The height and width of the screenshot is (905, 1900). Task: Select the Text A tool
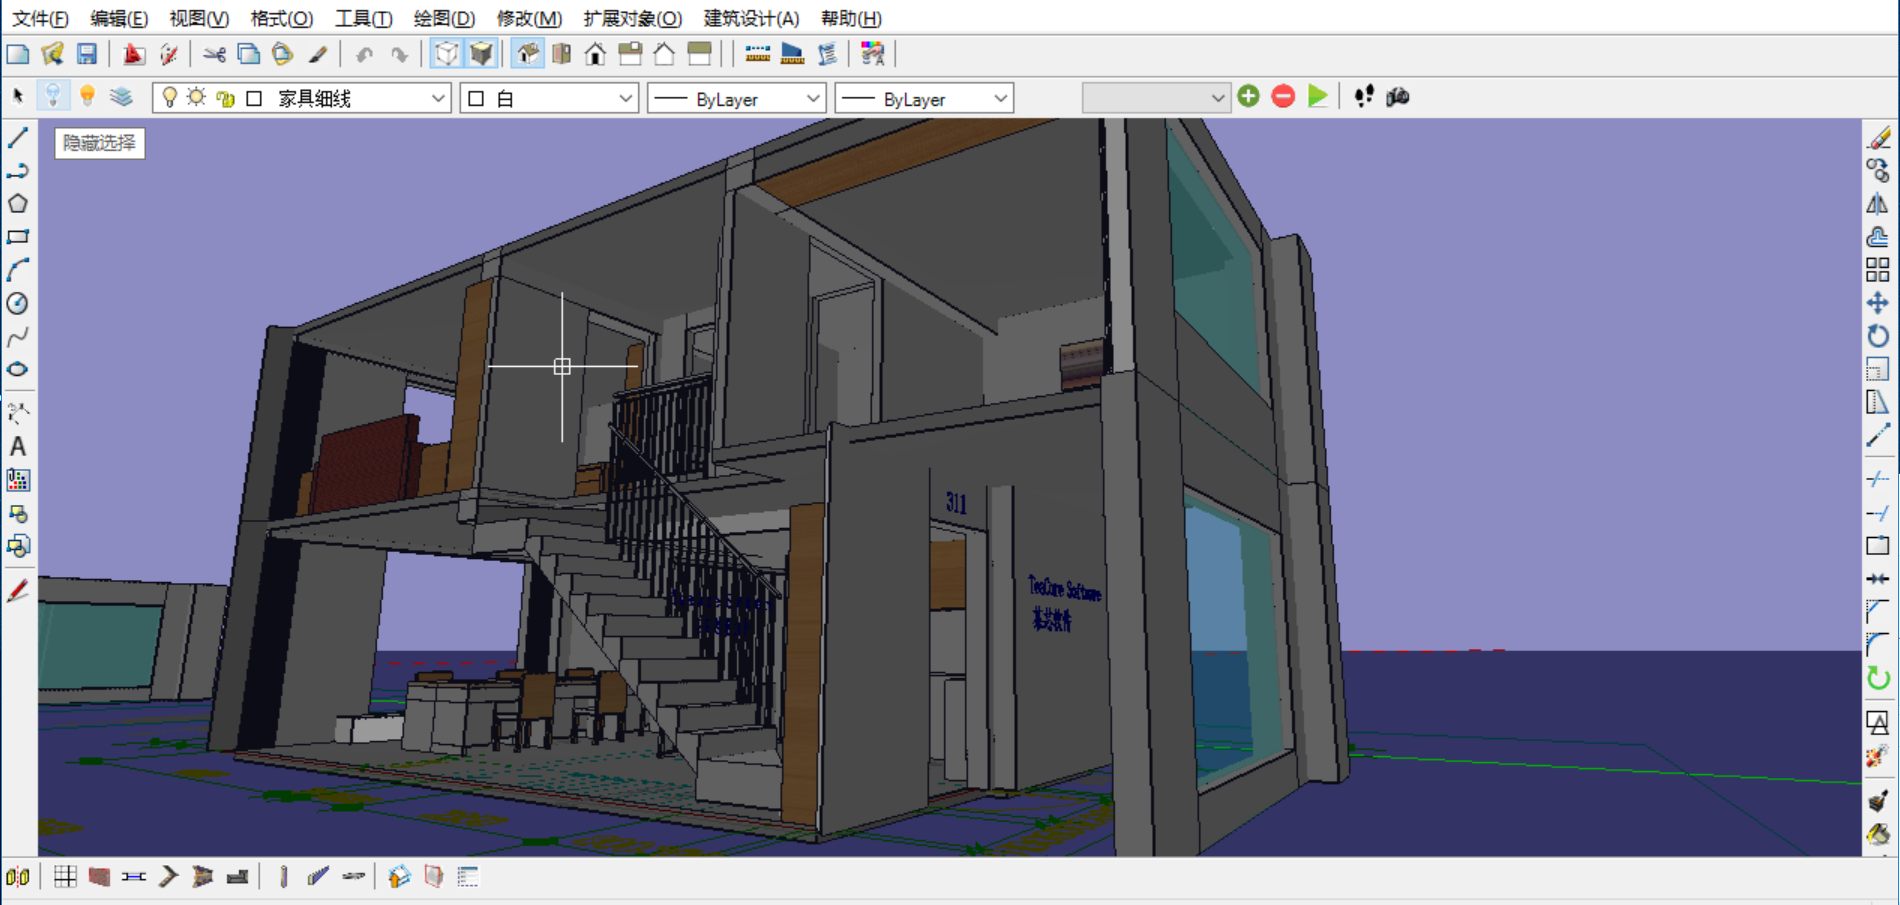(18, 447)
